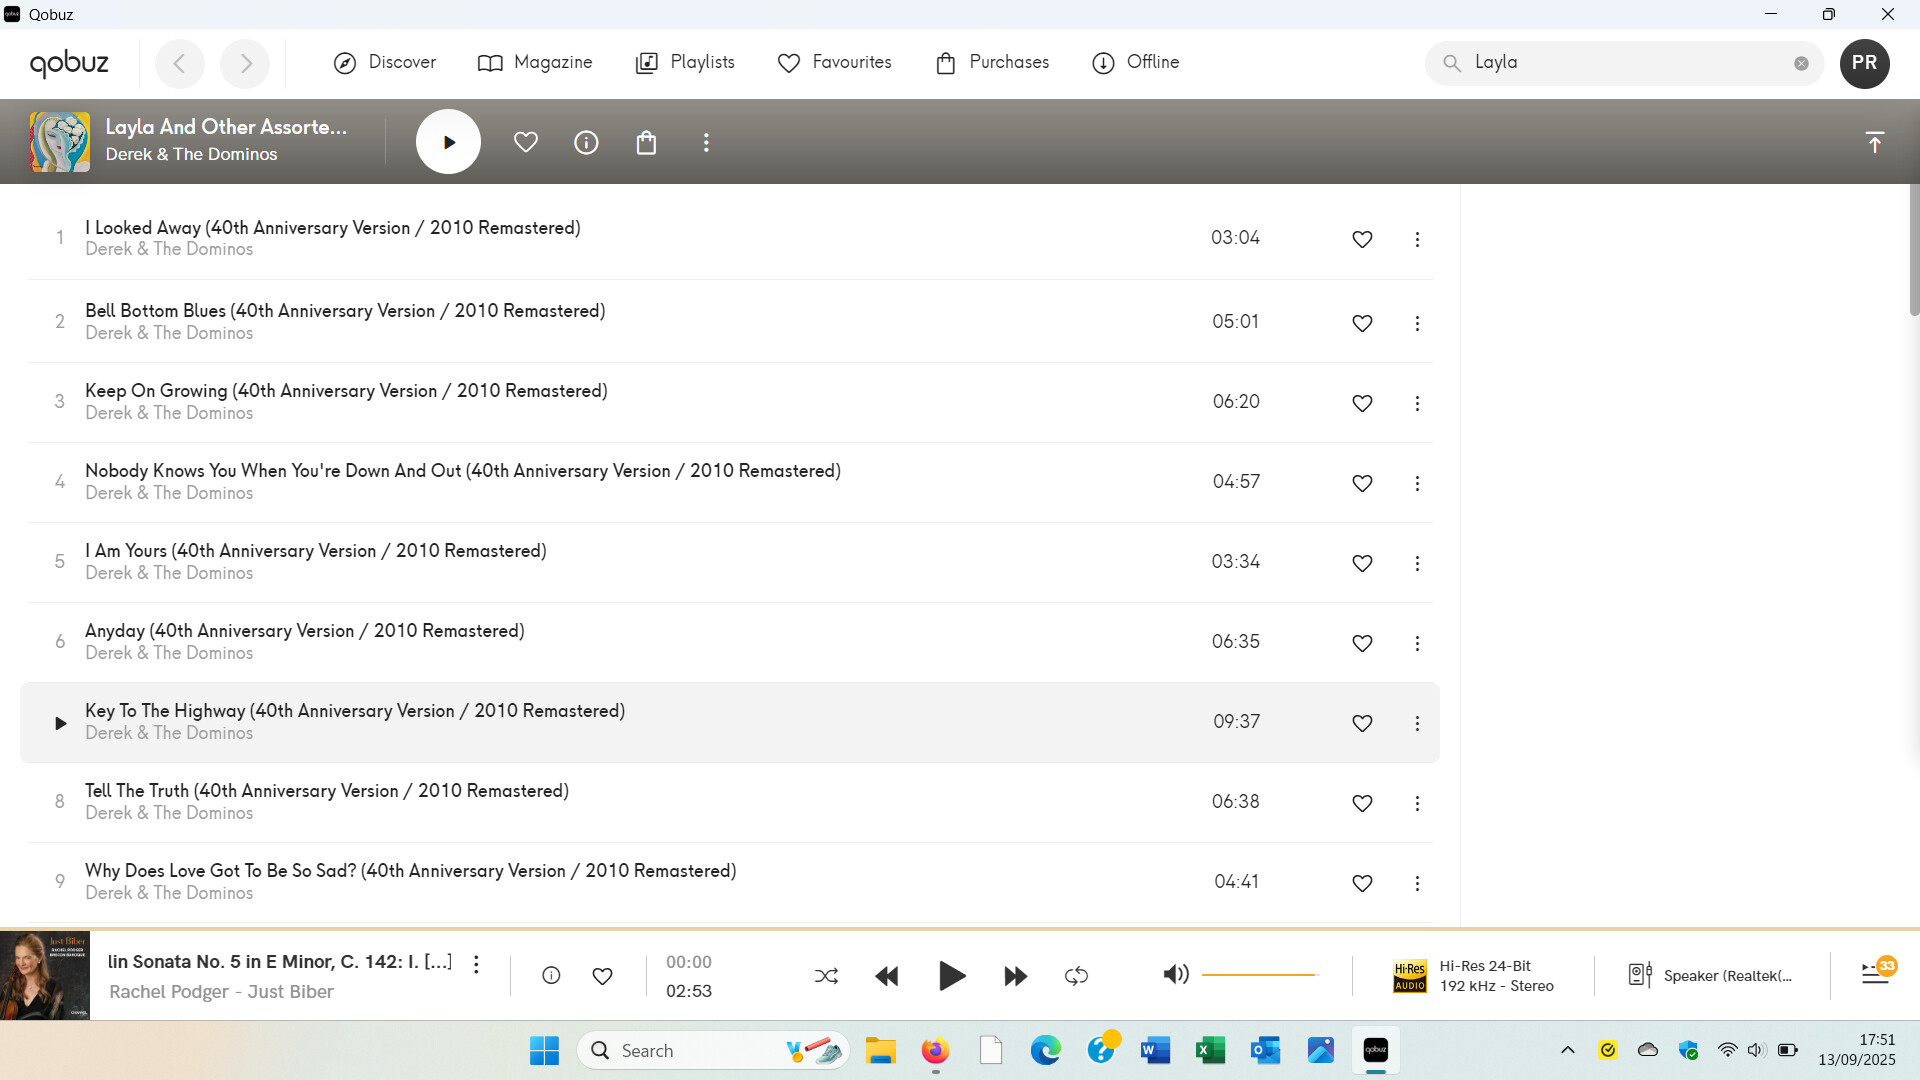1920x1080 pixels.
Task: Open more options for Layla album header
Action: coord(706,143)
